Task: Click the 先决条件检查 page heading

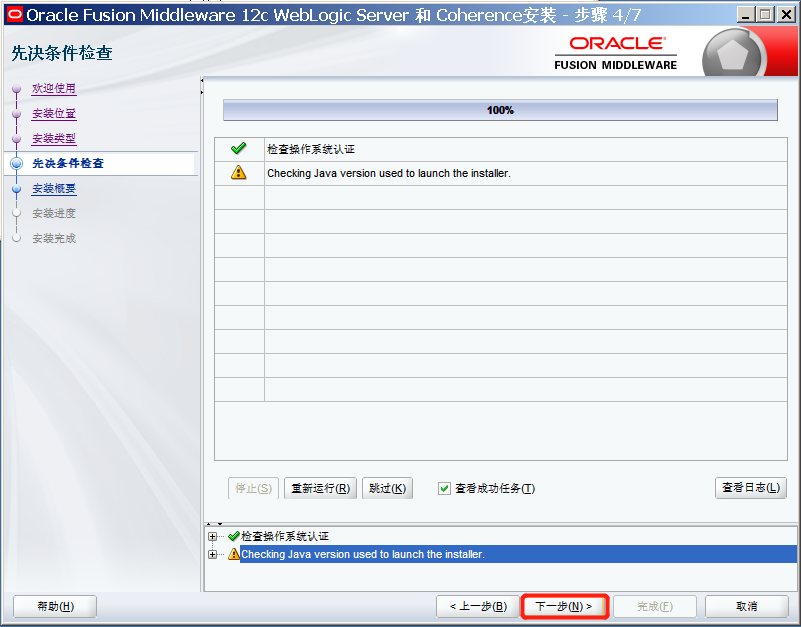Action: 62,53
